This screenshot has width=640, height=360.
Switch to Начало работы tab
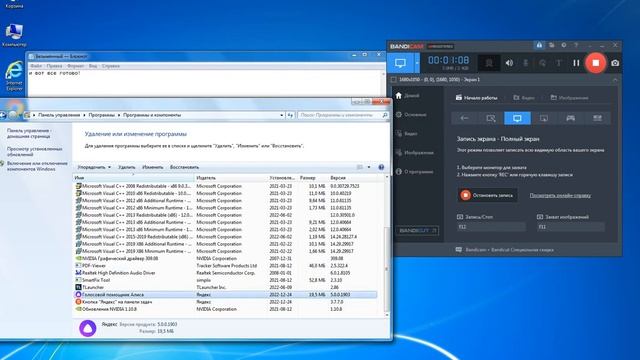[477, 98]
